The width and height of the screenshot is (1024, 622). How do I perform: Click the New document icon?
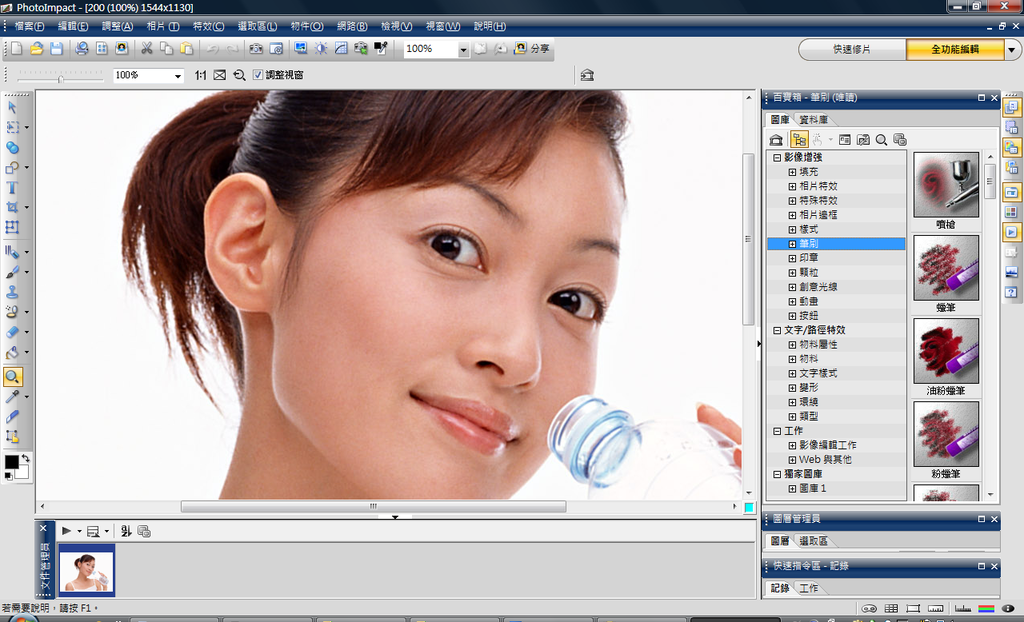pos(17,48)
